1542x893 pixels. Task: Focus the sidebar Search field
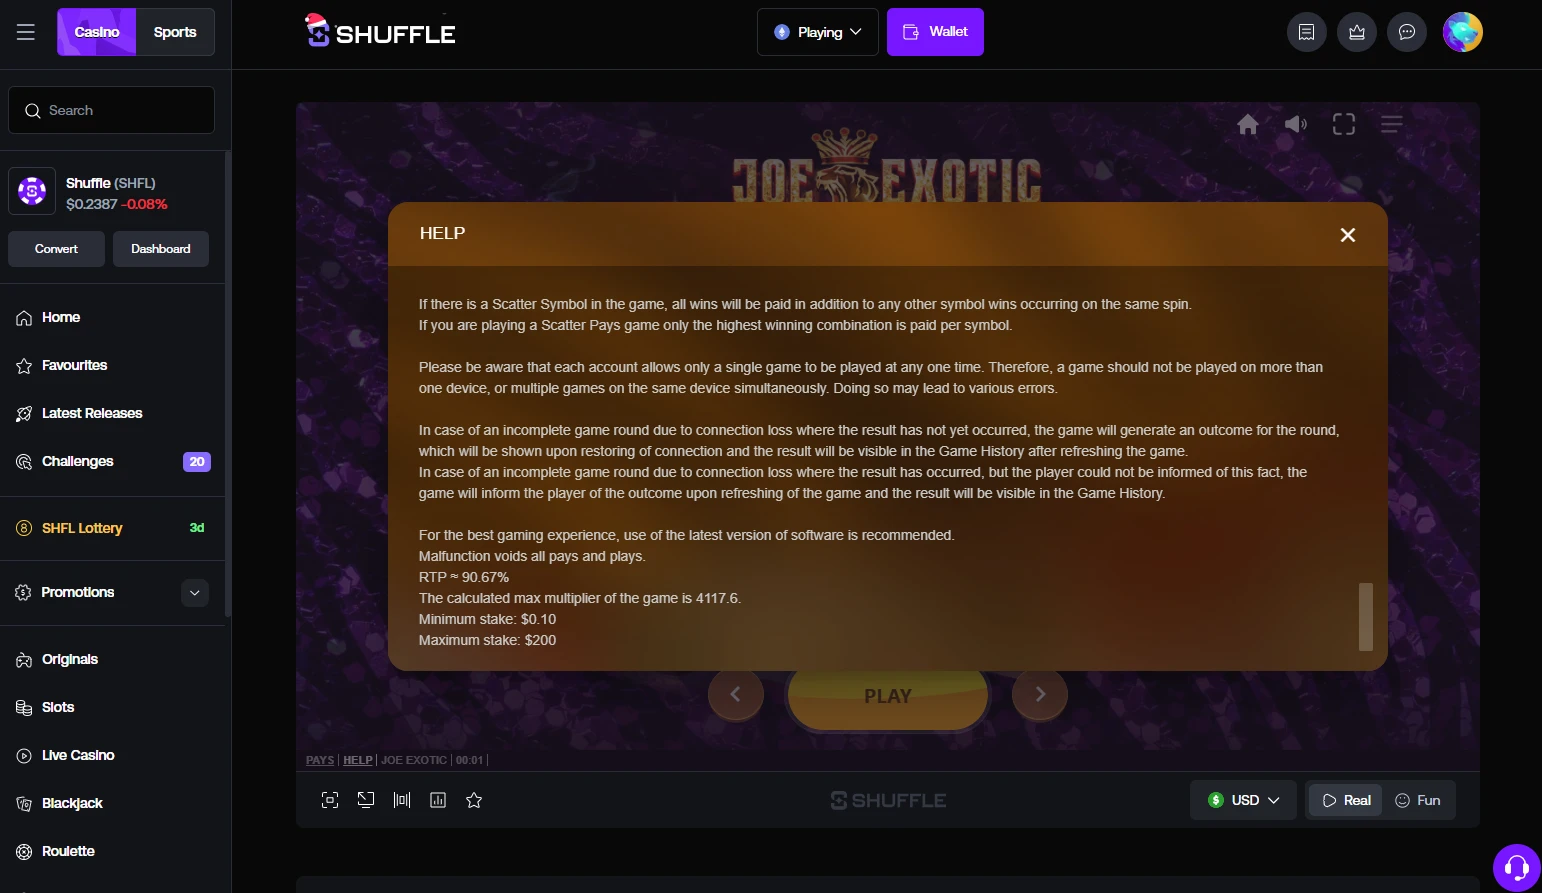(x=111, y=110)
